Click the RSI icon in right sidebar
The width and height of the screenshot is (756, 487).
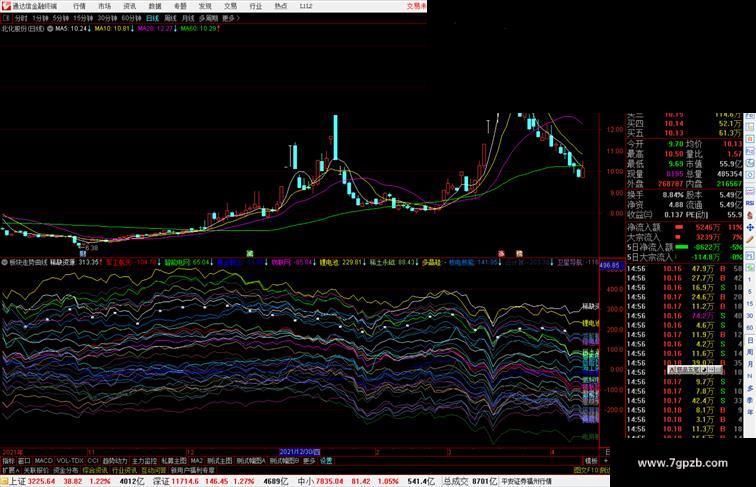point(750,203)
